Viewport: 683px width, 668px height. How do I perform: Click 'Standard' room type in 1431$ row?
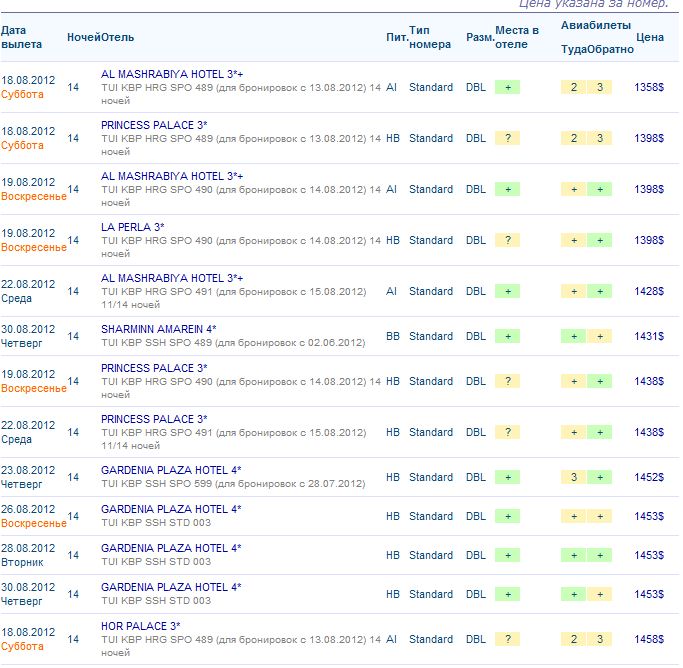431,336
